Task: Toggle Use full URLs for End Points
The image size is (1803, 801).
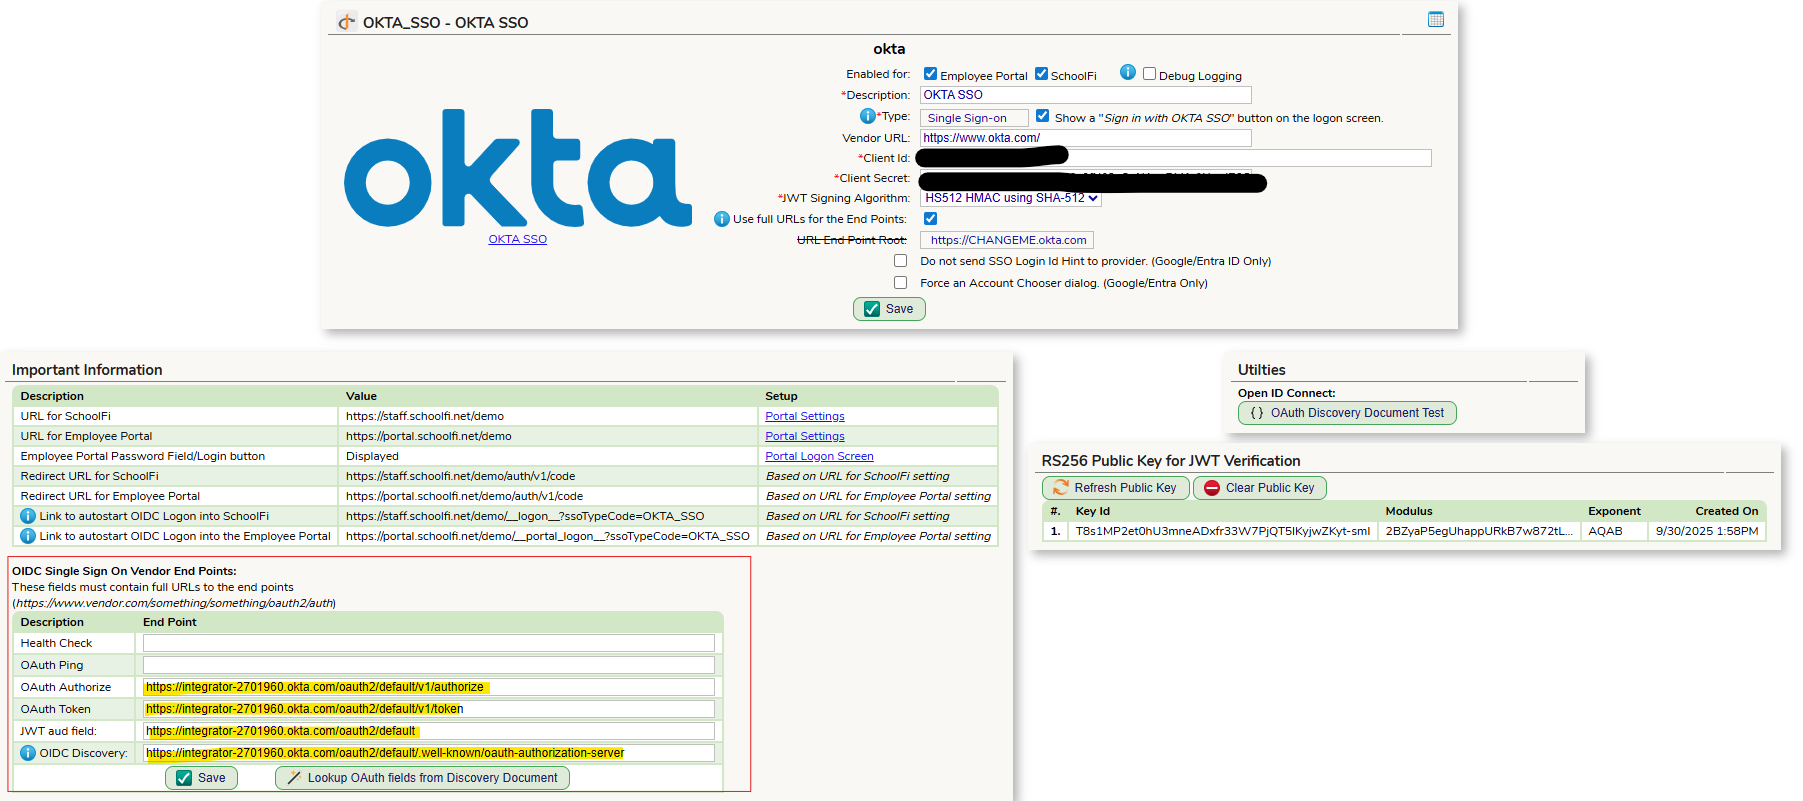Action: [x=931, y=218]
